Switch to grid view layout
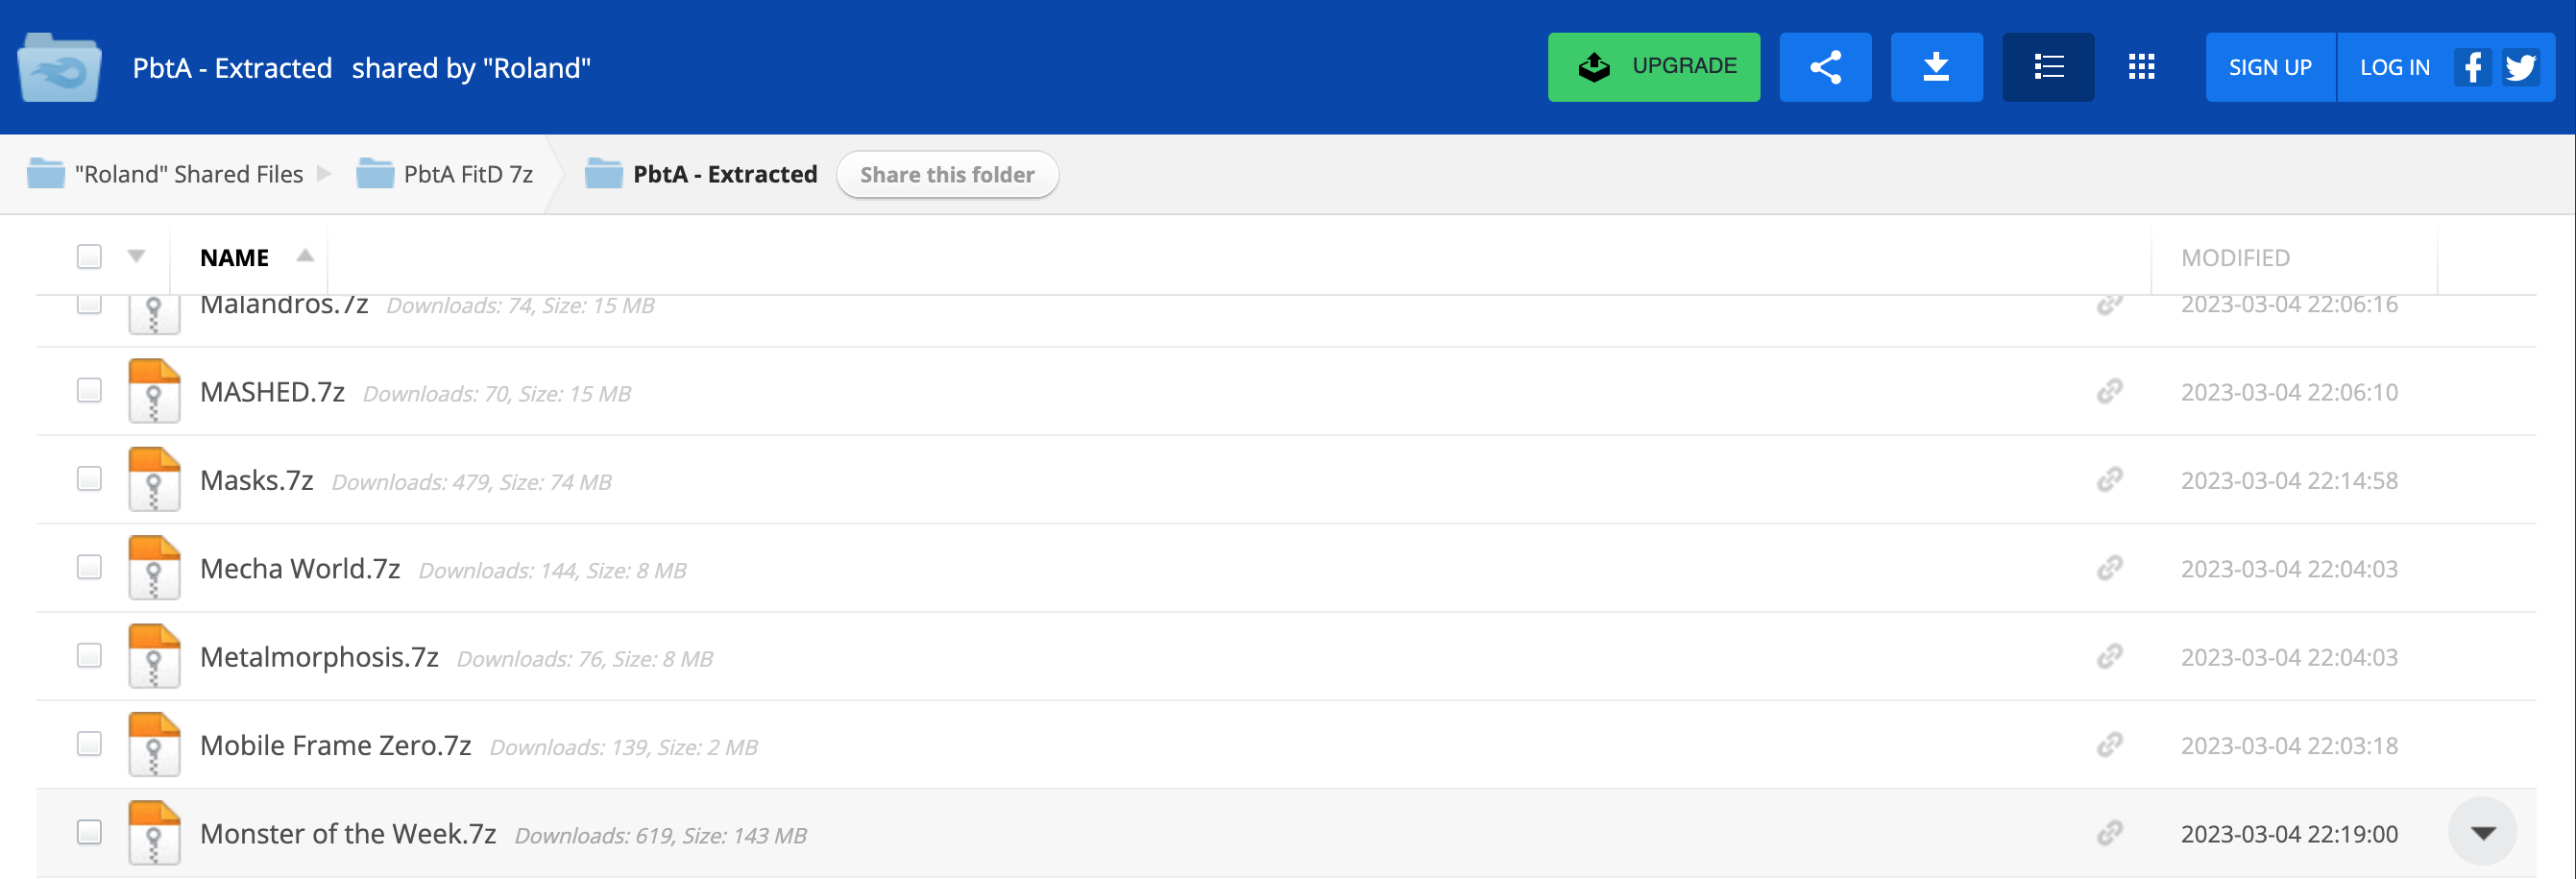The image size is (2576, 879). click(x=2141, y=67)
